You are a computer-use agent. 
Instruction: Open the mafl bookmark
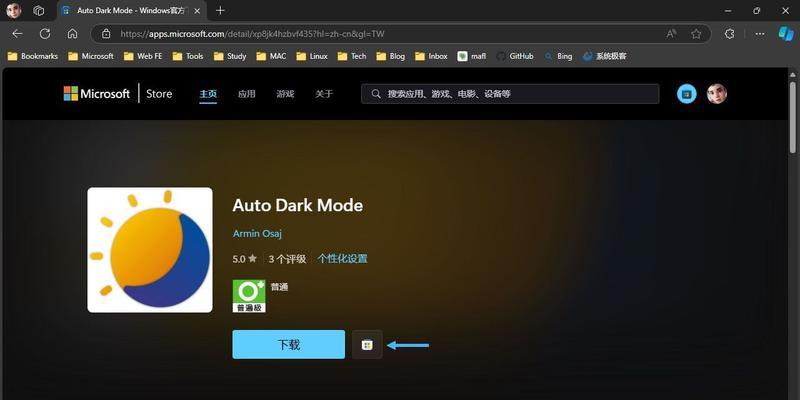(x=472, y=56)
